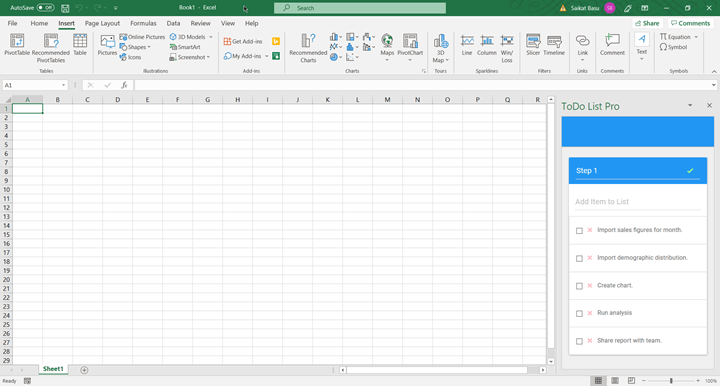720x386 pixels.
Task: Click the Save icon in title bar
Action: (x=65, y=8)
